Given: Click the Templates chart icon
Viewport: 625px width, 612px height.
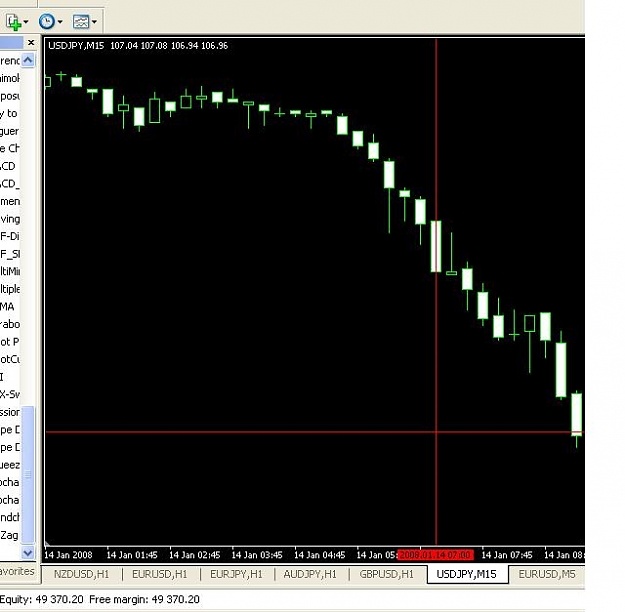Looking at the screenshot, I should pyautogui.click(x=81, y=22).
